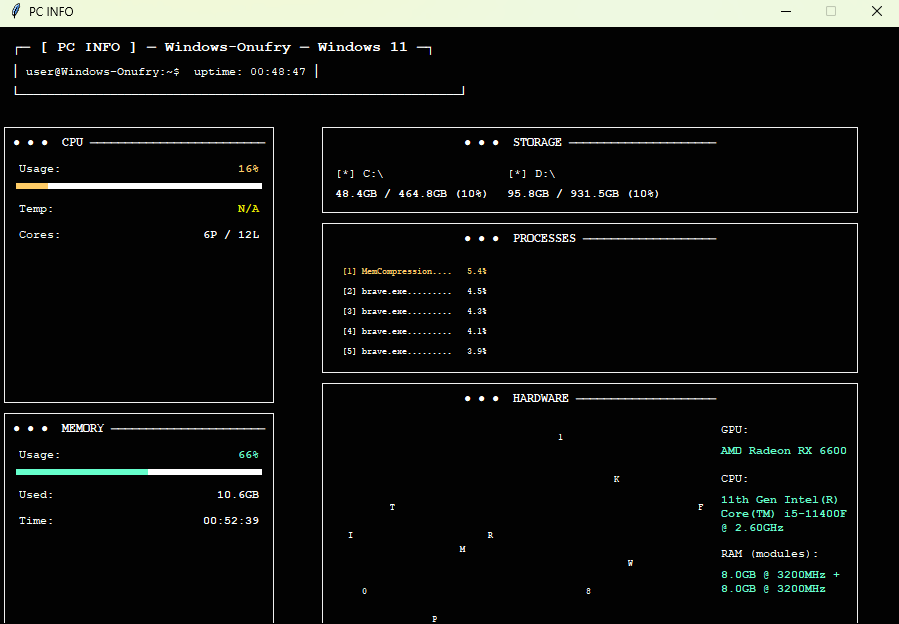Select process row [3] brave.exe 4.3%
Screen dimensions: 899x624
[x=415, y=311]
